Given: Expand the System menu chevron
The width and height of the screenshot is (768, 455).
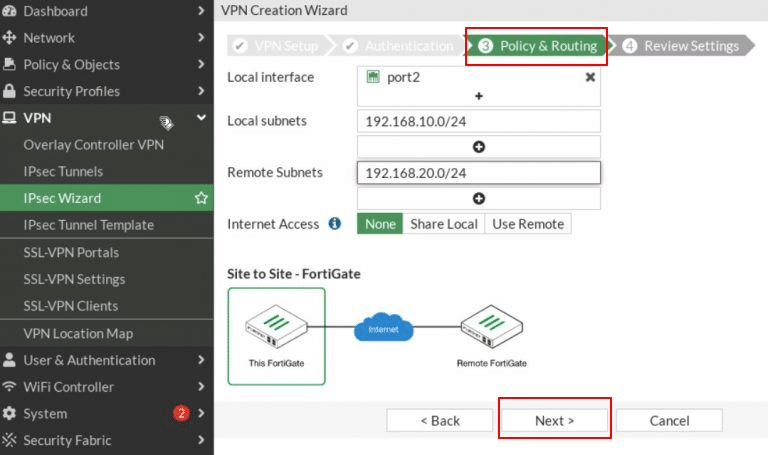Looking at the screenshot, I should click(x=201, y=413).
